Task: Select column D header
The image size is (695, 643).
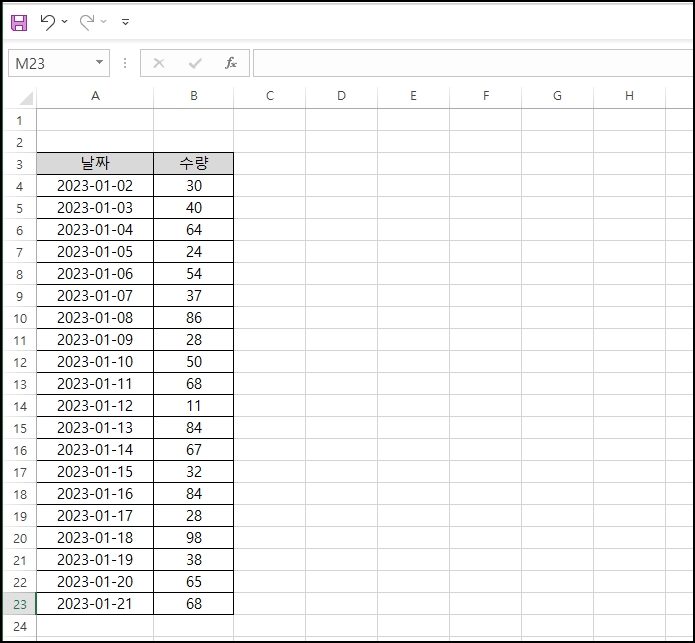Action: point(341,96)
